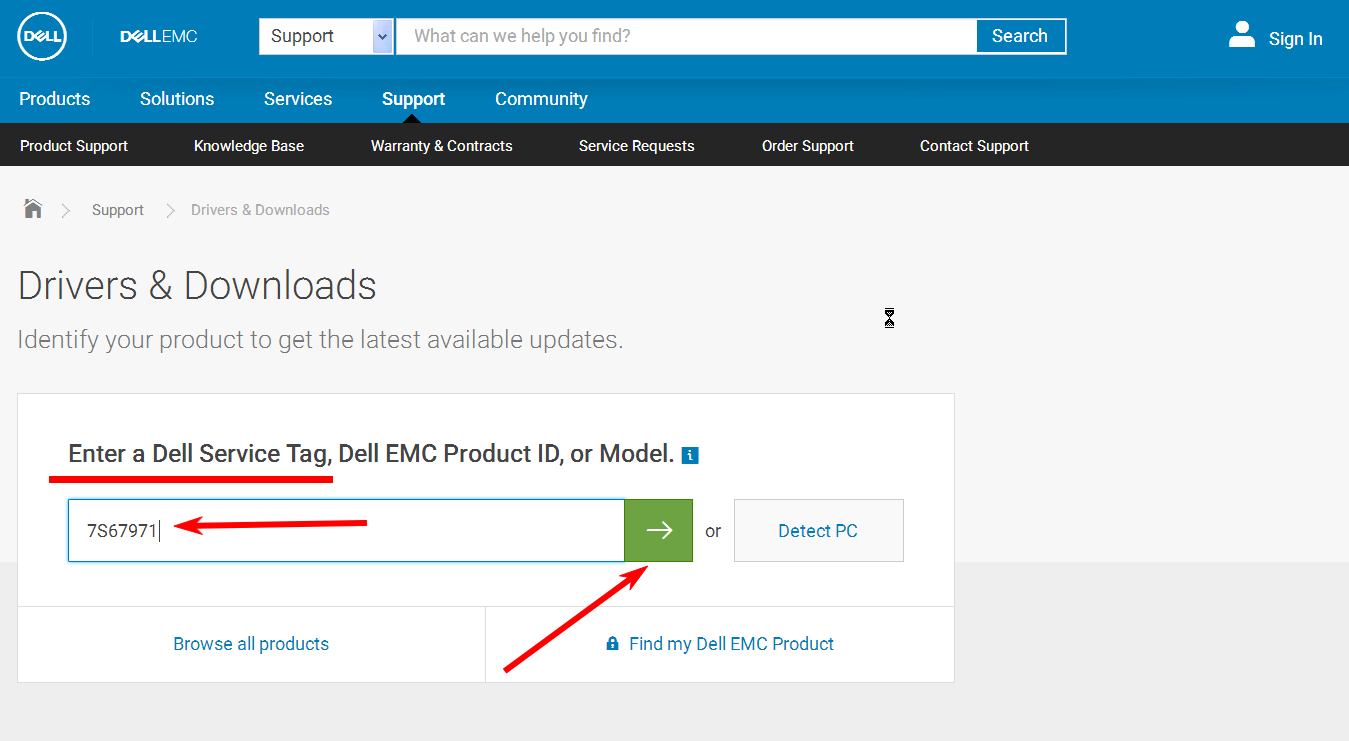Click the blue info icon beside Model
Viewport: 1349px width, 741px height.
pos(689,455)
